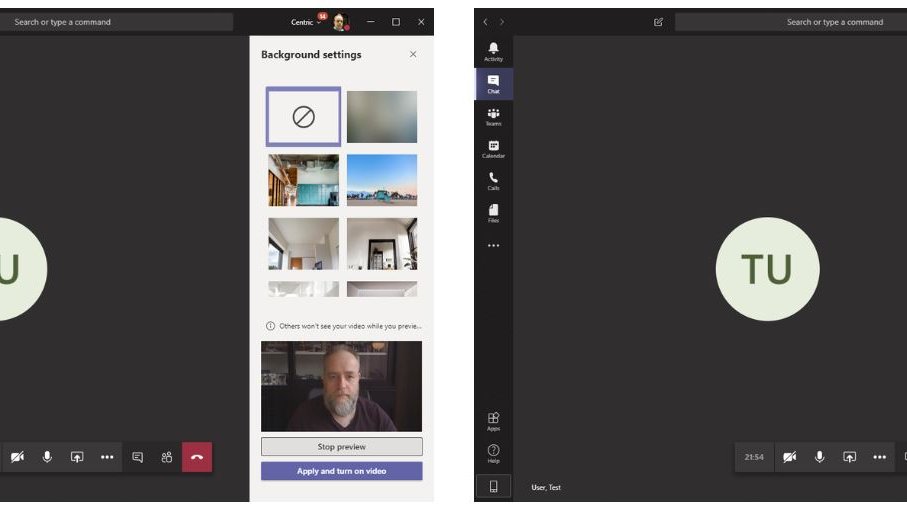Open the Centric organization dropdown
Image resolution: width=907 pixels, height=510 pixels.
305,22
